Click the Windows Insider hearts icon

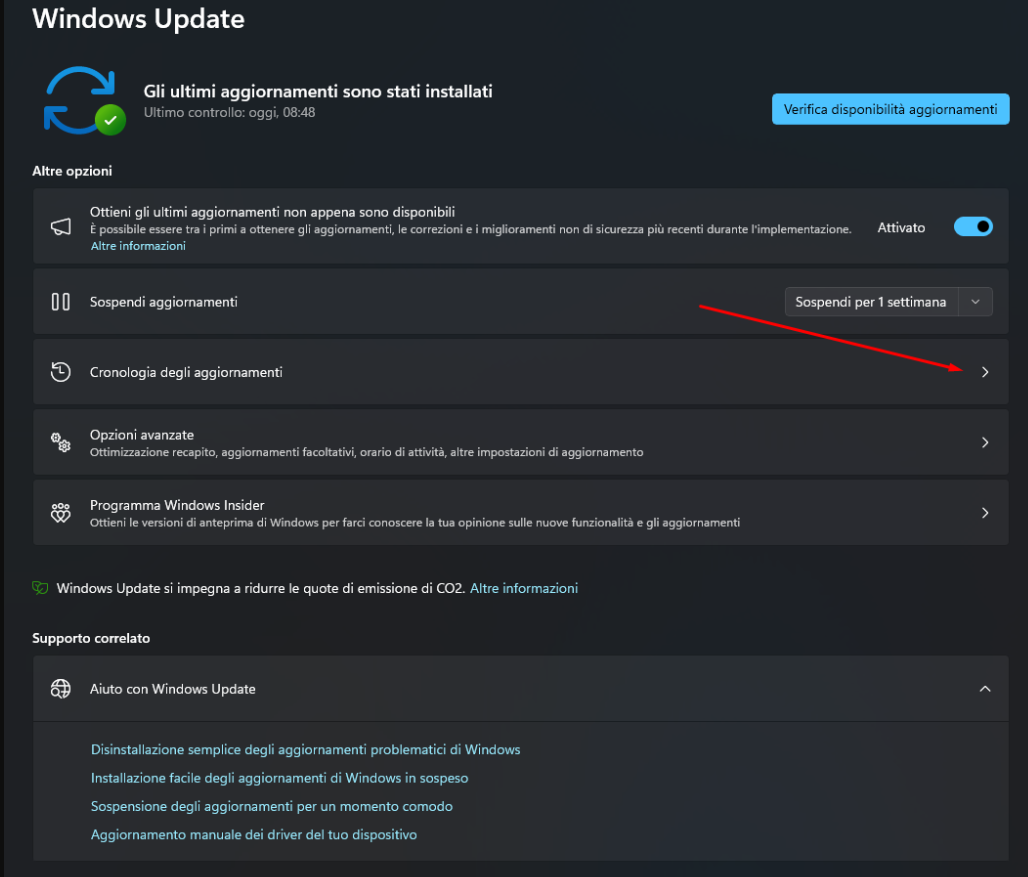61,513
